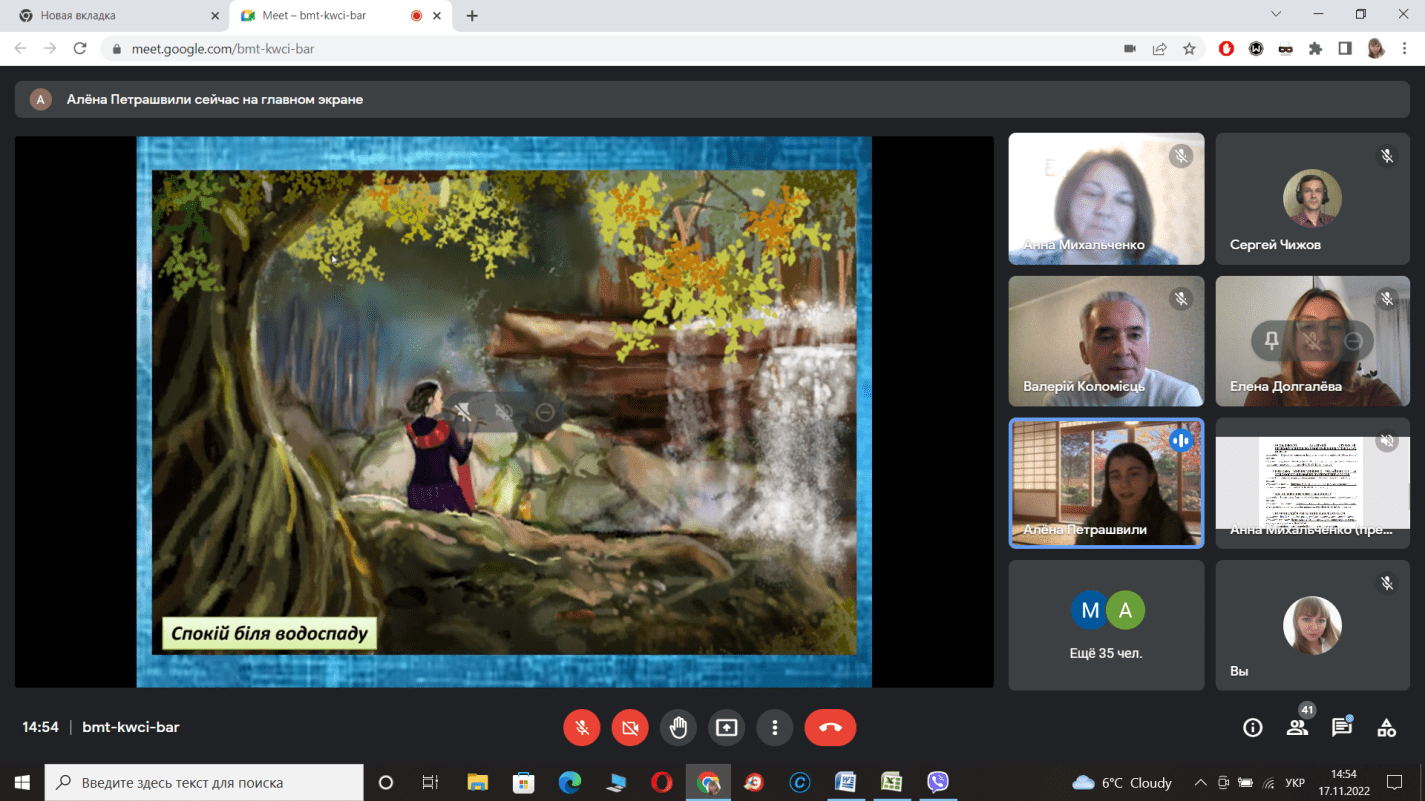Unpin the main presentation using the overlay pin icon
The width and height of the screenshot is (1425, 801).
[x=464, y=412]
